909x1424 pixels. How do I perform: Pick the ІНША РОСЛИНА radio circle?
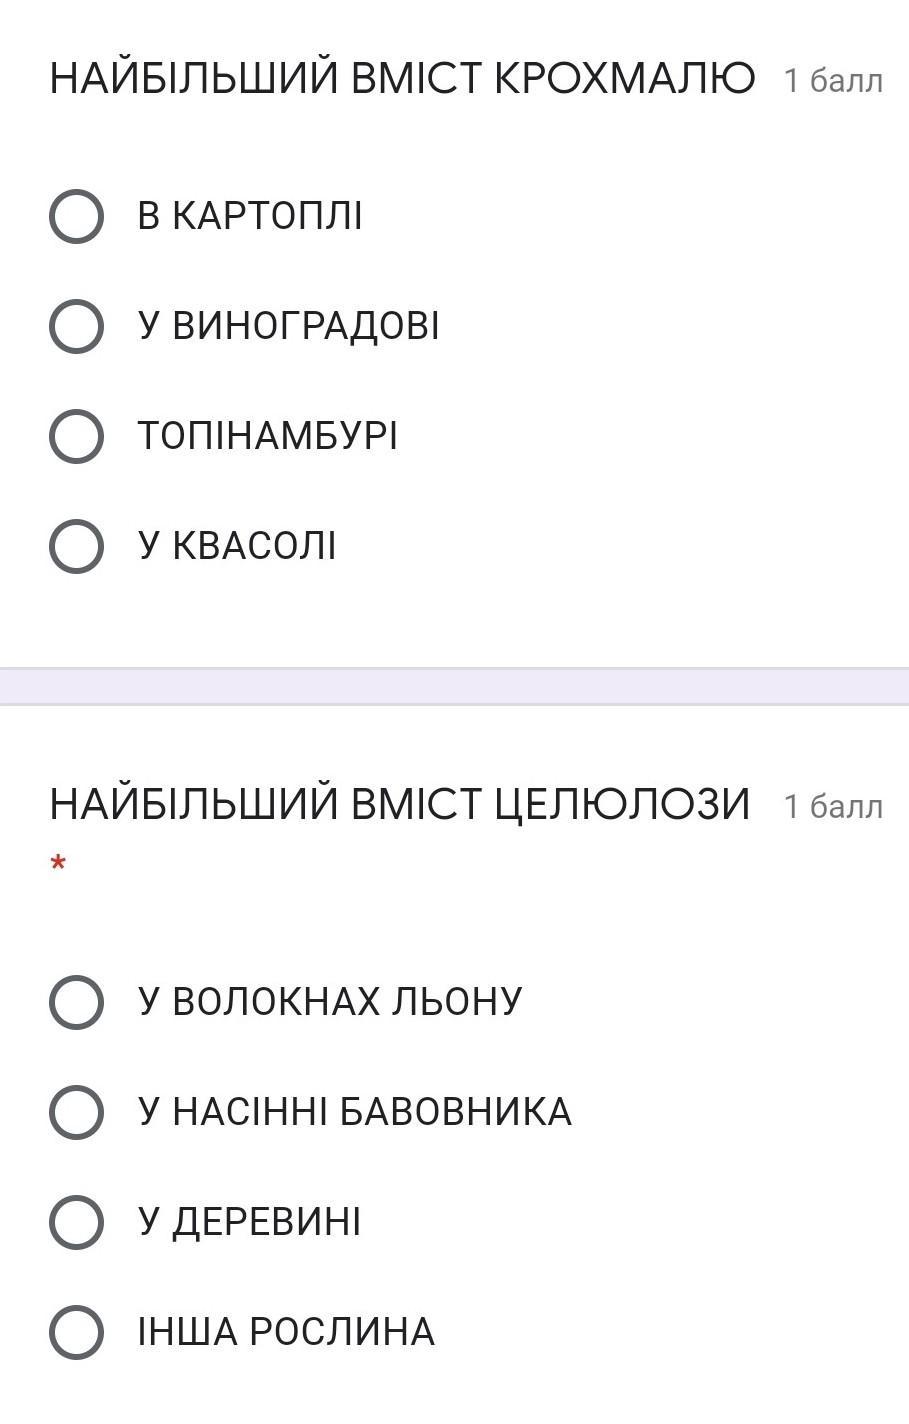(x=76, y=1332)
